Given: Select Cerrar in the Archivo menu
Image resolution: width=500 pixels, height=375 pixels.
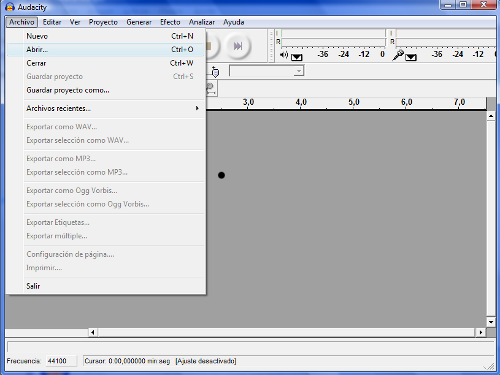Looking at the screenshot, I should (x=106, y=63).
